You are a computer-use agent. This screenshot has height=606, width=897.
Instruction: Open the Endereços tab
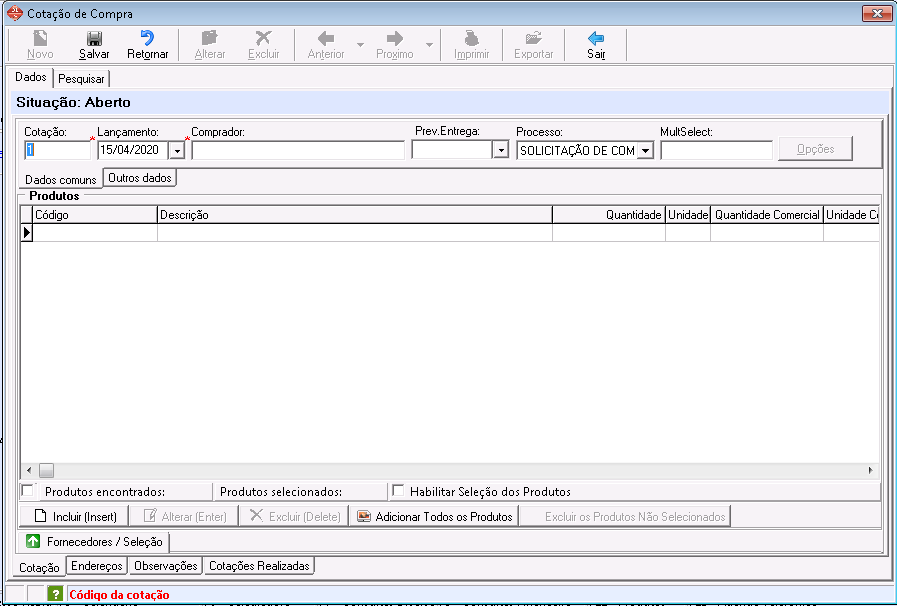click(x=97, y=566)
